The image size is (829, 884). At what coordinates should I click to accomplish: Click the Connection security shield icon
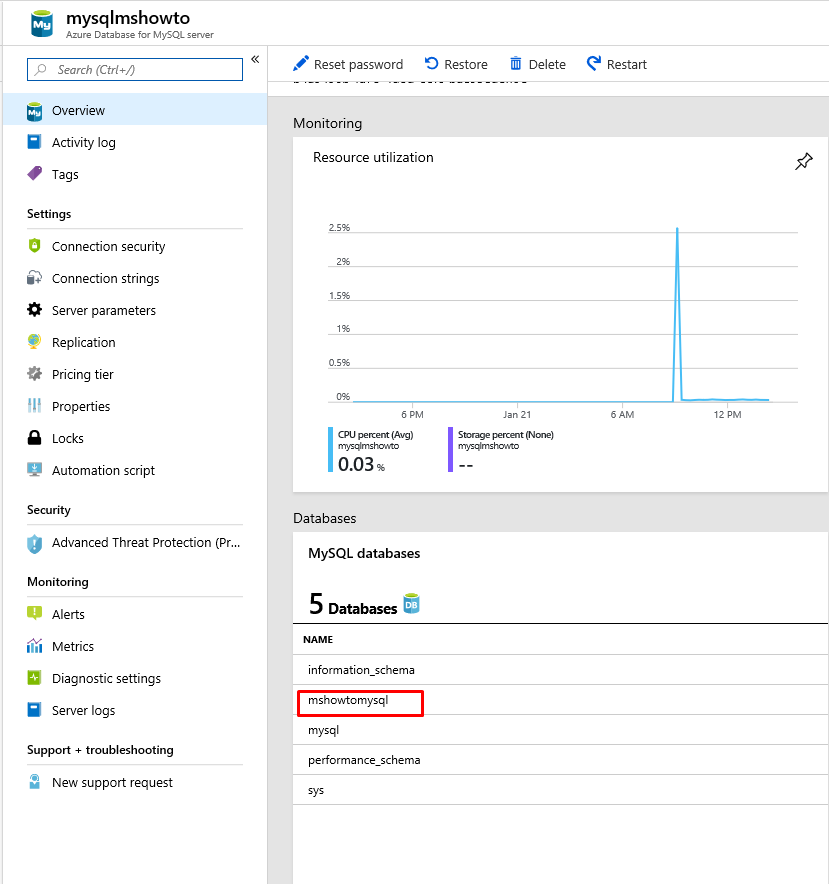34,245
